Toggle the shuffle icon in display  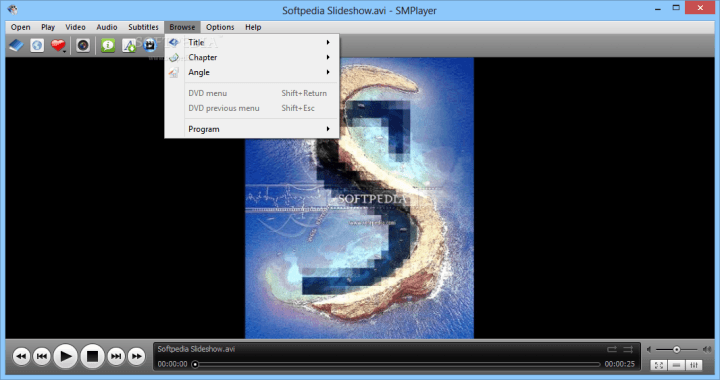coord(628,350)
